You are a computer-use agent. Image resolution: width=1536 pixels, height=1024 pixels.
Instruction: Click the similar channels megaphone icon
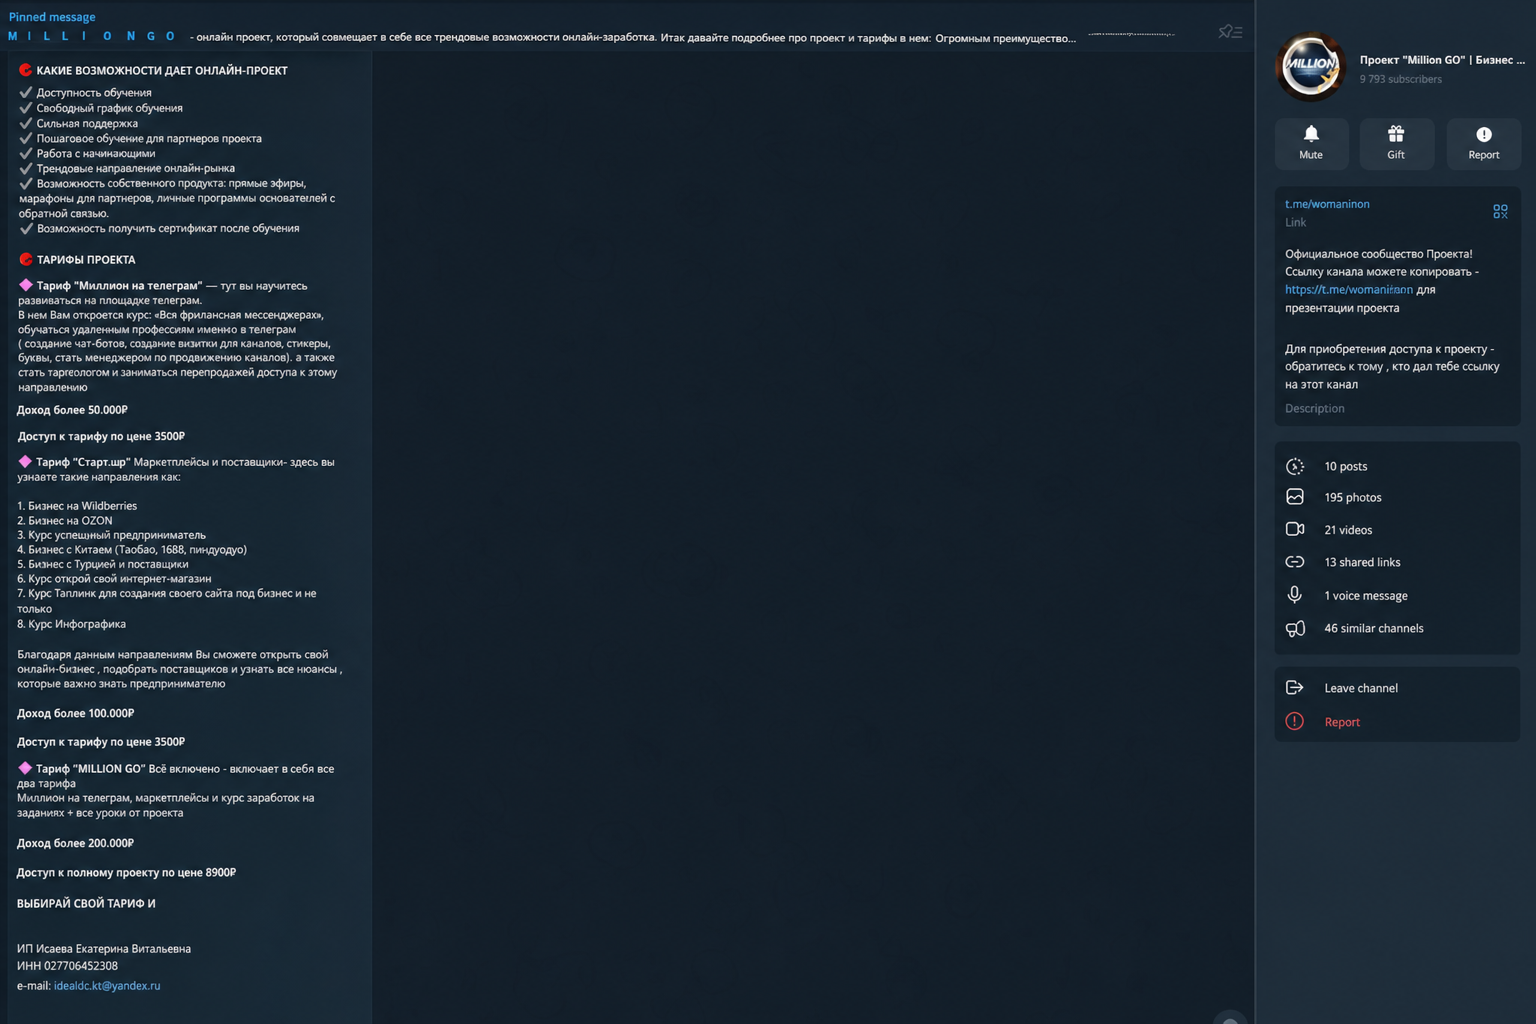[1295, 628]
